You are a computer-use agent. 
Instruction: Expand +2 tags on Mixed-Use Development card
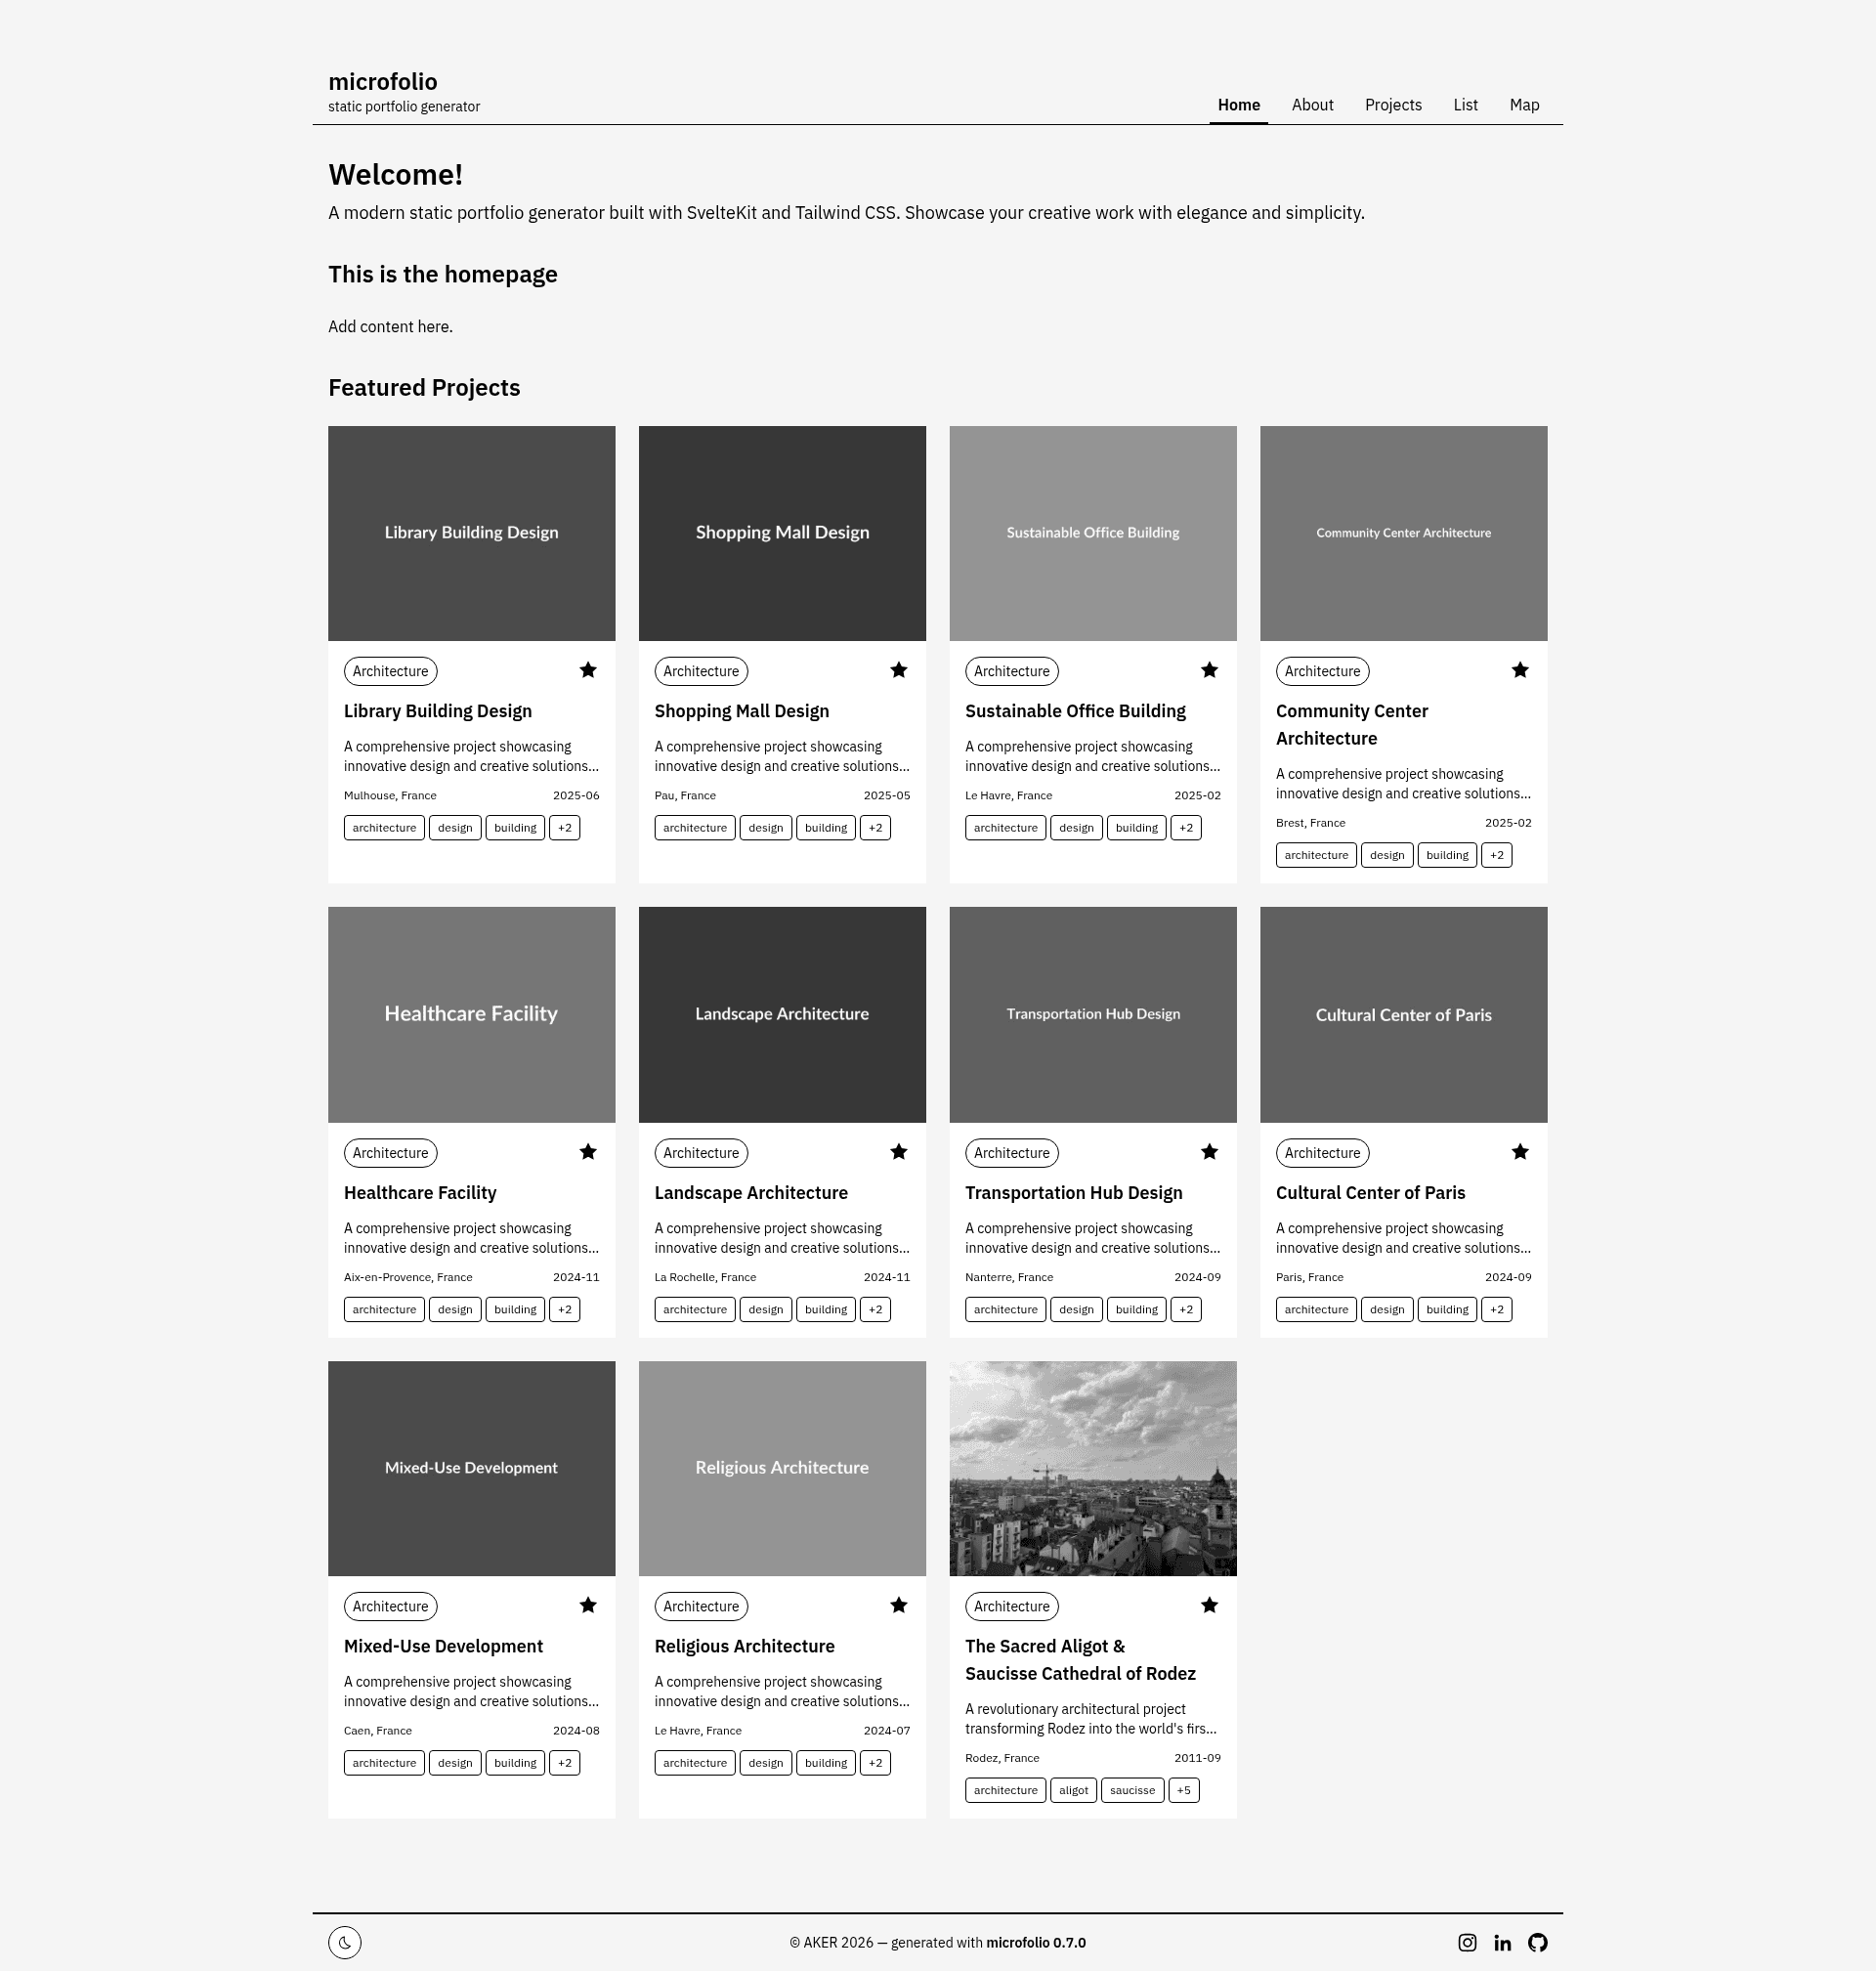tap(564, 1763)
